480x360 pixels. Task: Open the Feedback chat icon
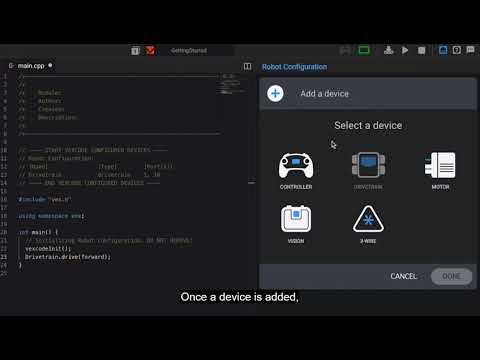click(470, 50)
